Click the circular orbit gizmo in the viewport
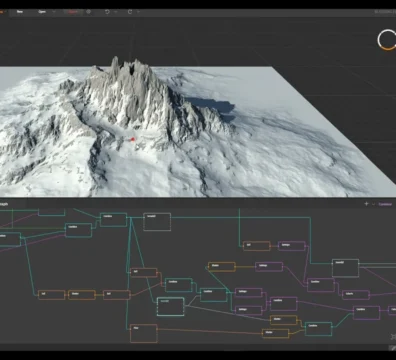The image size is (396, 360). click(387, 40)
